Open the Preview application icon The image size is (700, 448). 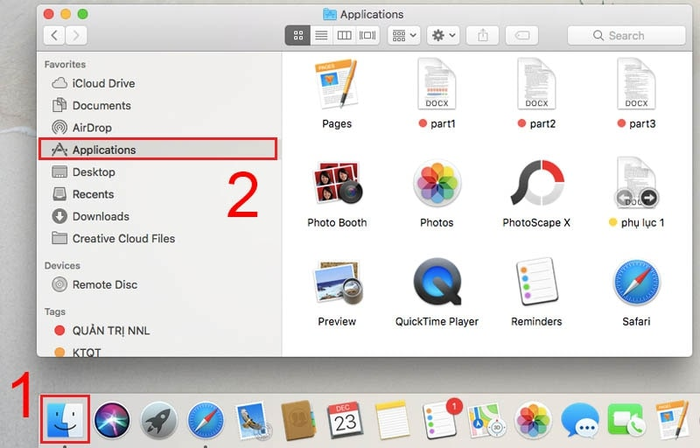click(337, 285)
